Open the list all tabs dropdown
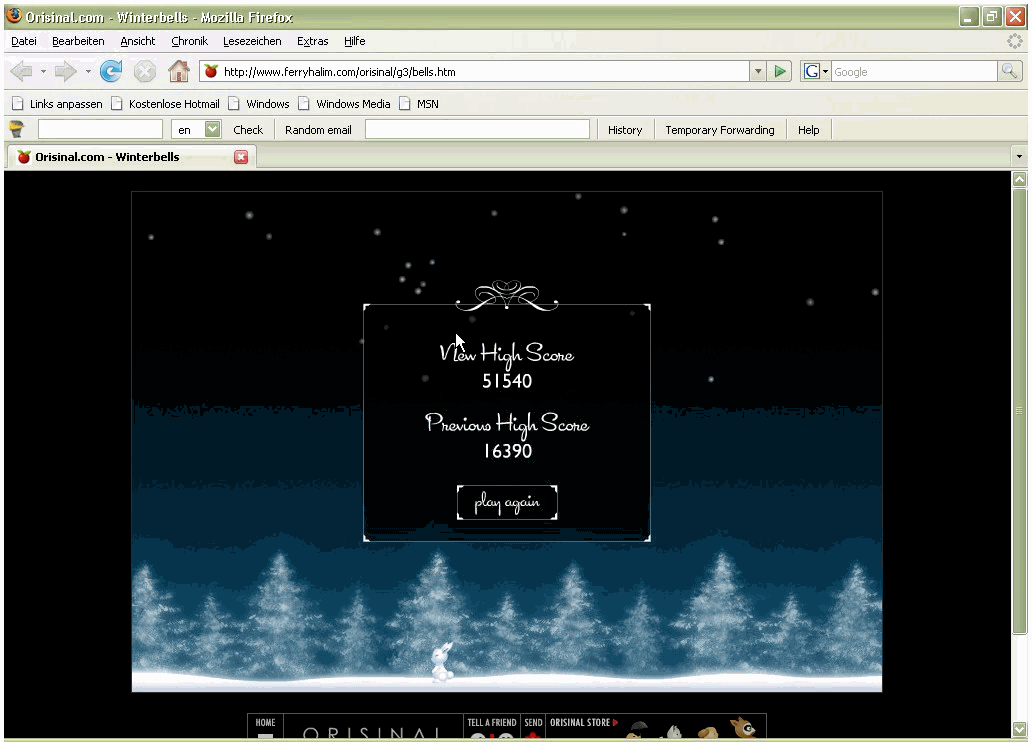The image size is (1032, 742). click(1019, 157)
